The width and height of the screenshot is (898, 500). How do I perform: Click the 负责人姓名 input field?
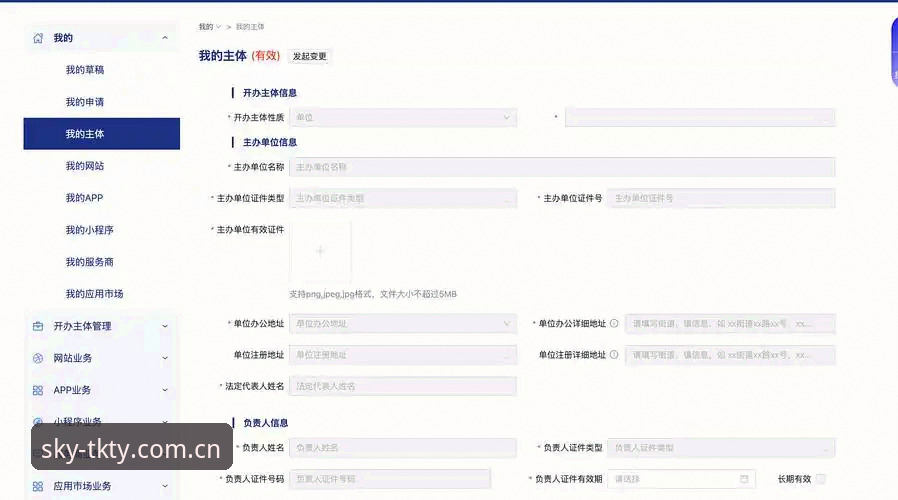[x=403, y=448]
